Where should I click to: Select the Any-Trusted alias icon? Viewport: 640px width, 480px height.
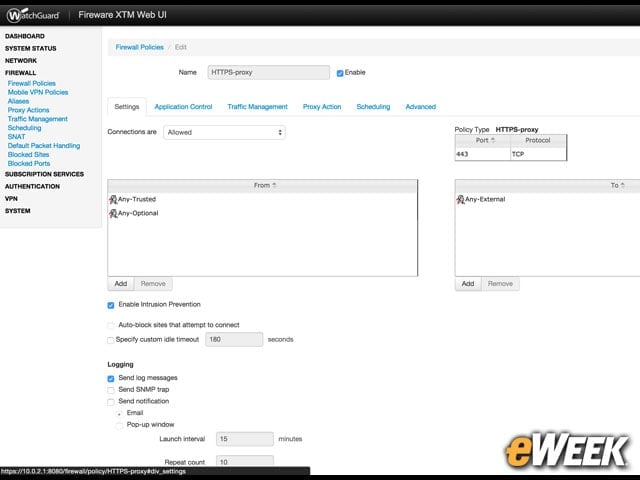(x=113, y=199)
